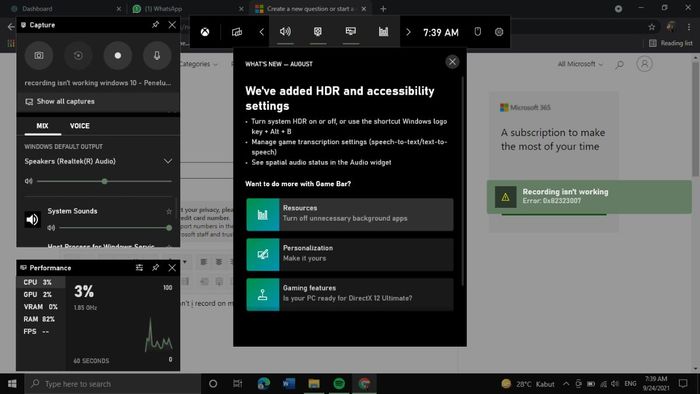The image size is (700, 394).
Task: Favorite System Sounds with star
Action: point(169,212)
